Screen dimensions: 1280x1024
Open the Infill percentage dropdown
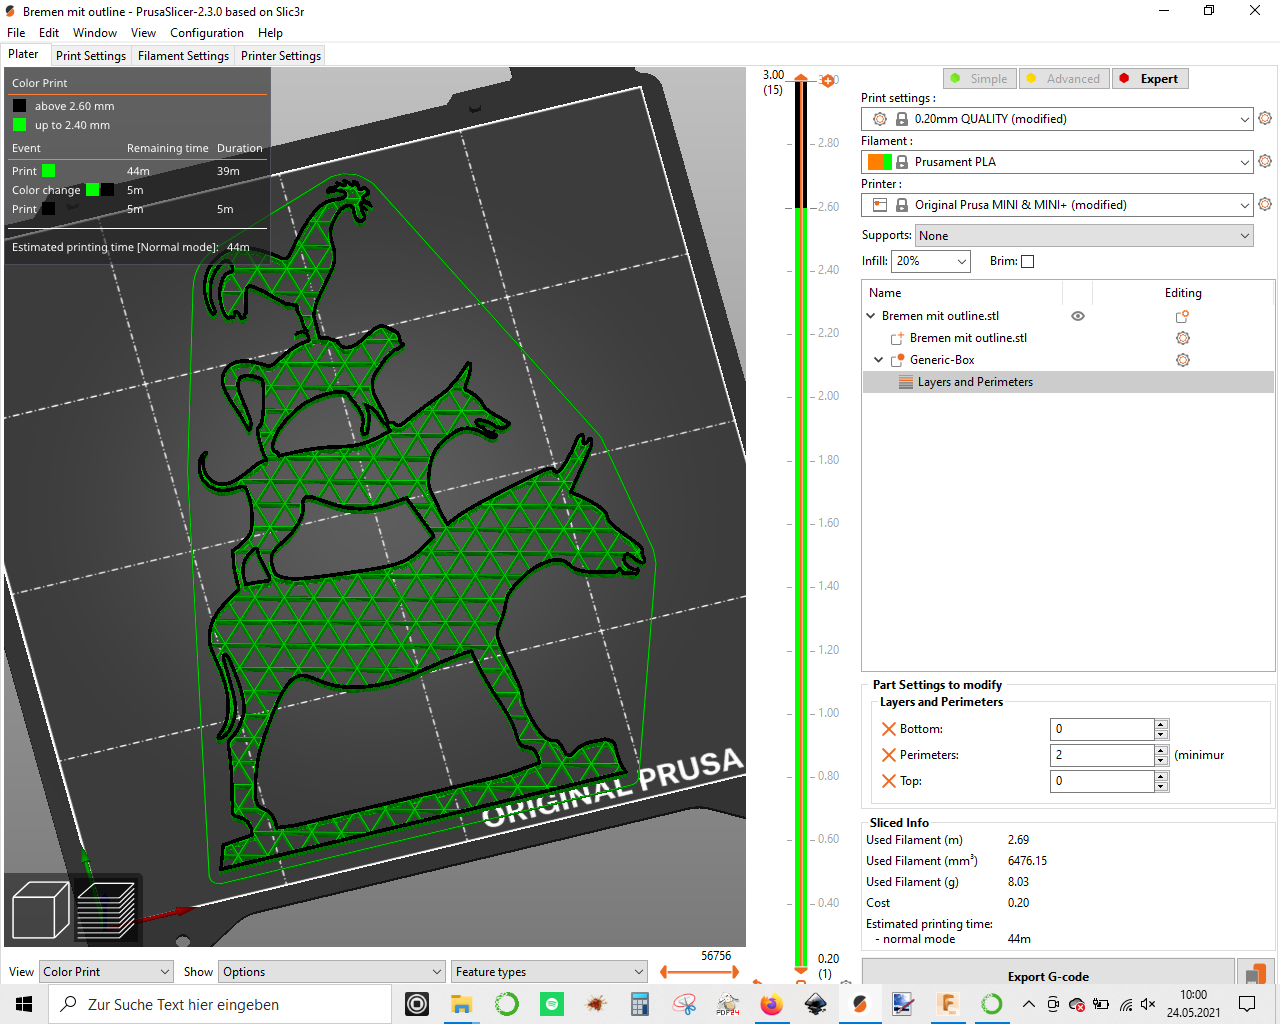pos(931,261)
